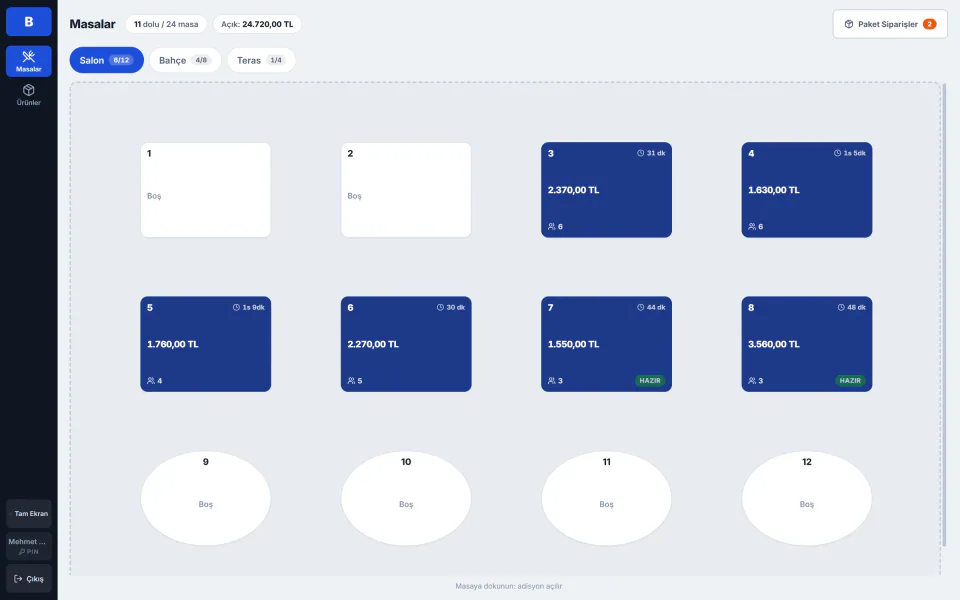Click the package icon in Paket Siparişler
This screenshot has width=960, height=600.
(849, 24)
